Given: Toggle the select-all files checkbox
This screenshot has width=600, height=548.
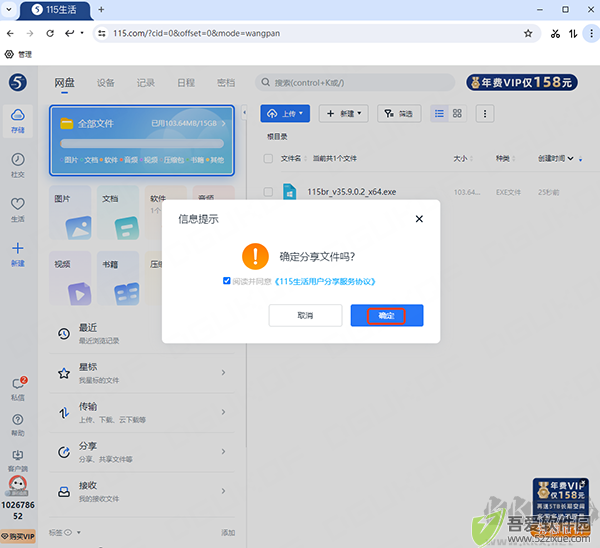Looking at the screenshot, I should coord(268,158).
